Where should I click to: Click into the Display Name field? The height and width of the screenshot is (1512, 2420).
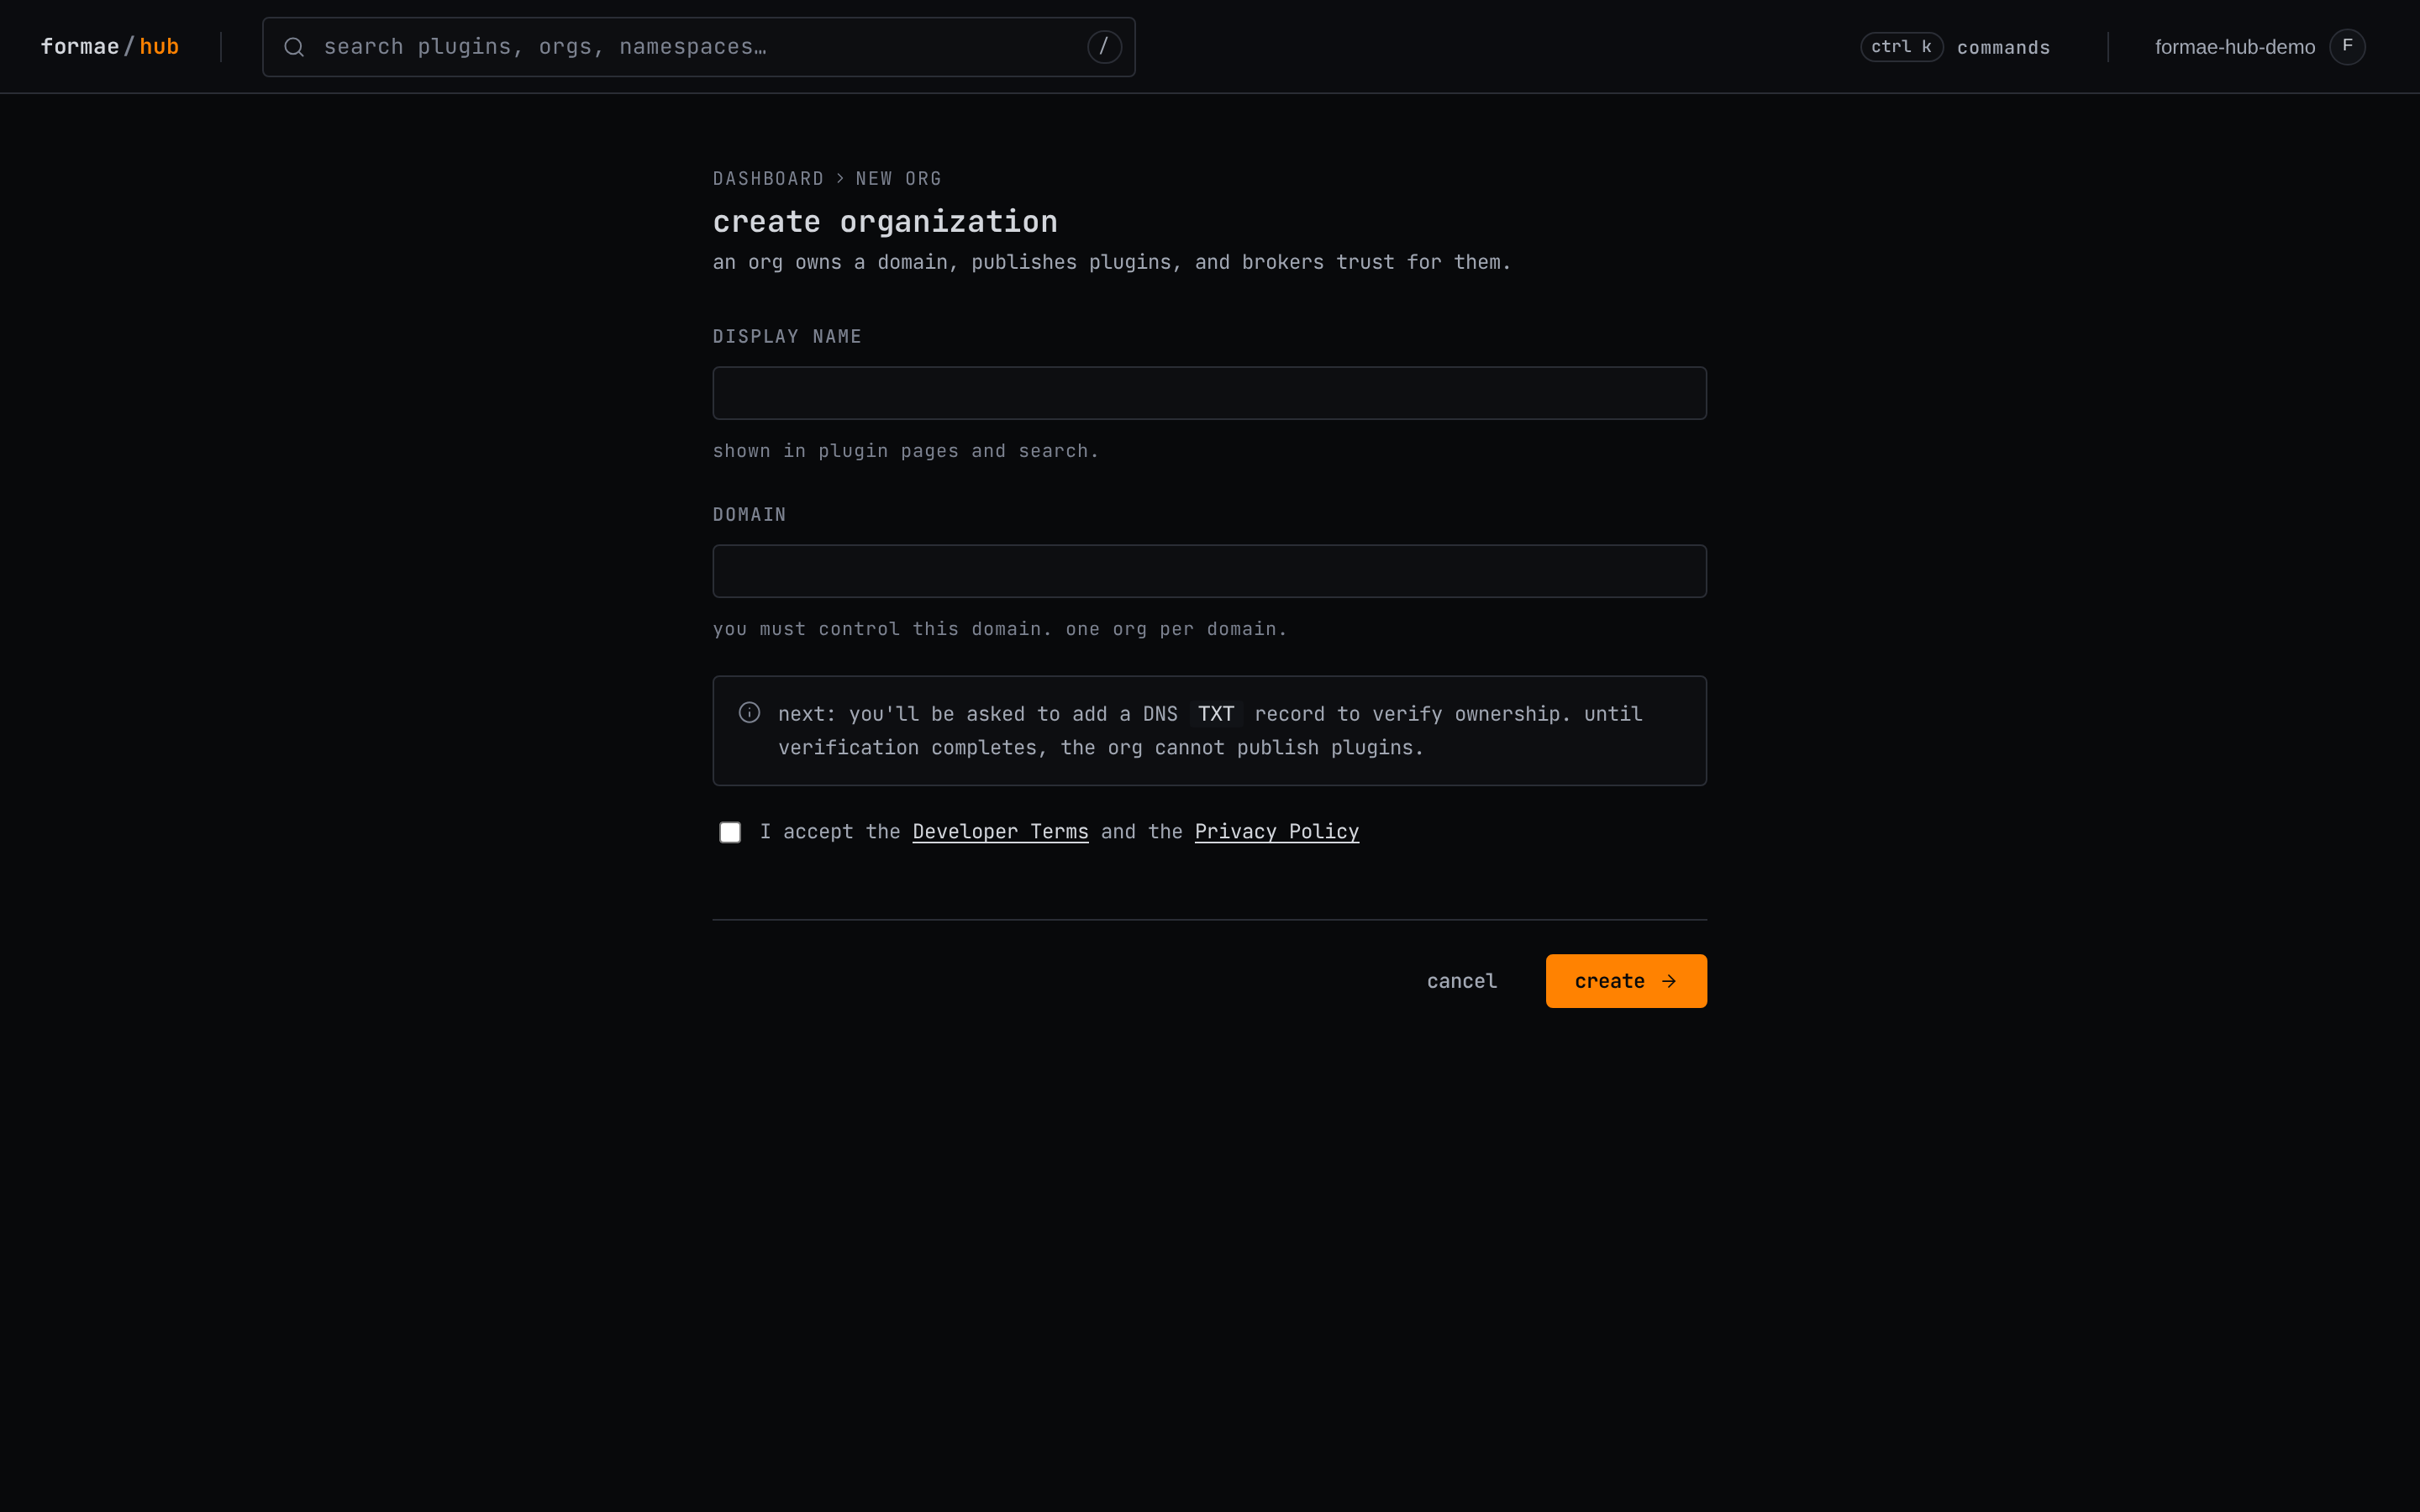(1209, 393)
